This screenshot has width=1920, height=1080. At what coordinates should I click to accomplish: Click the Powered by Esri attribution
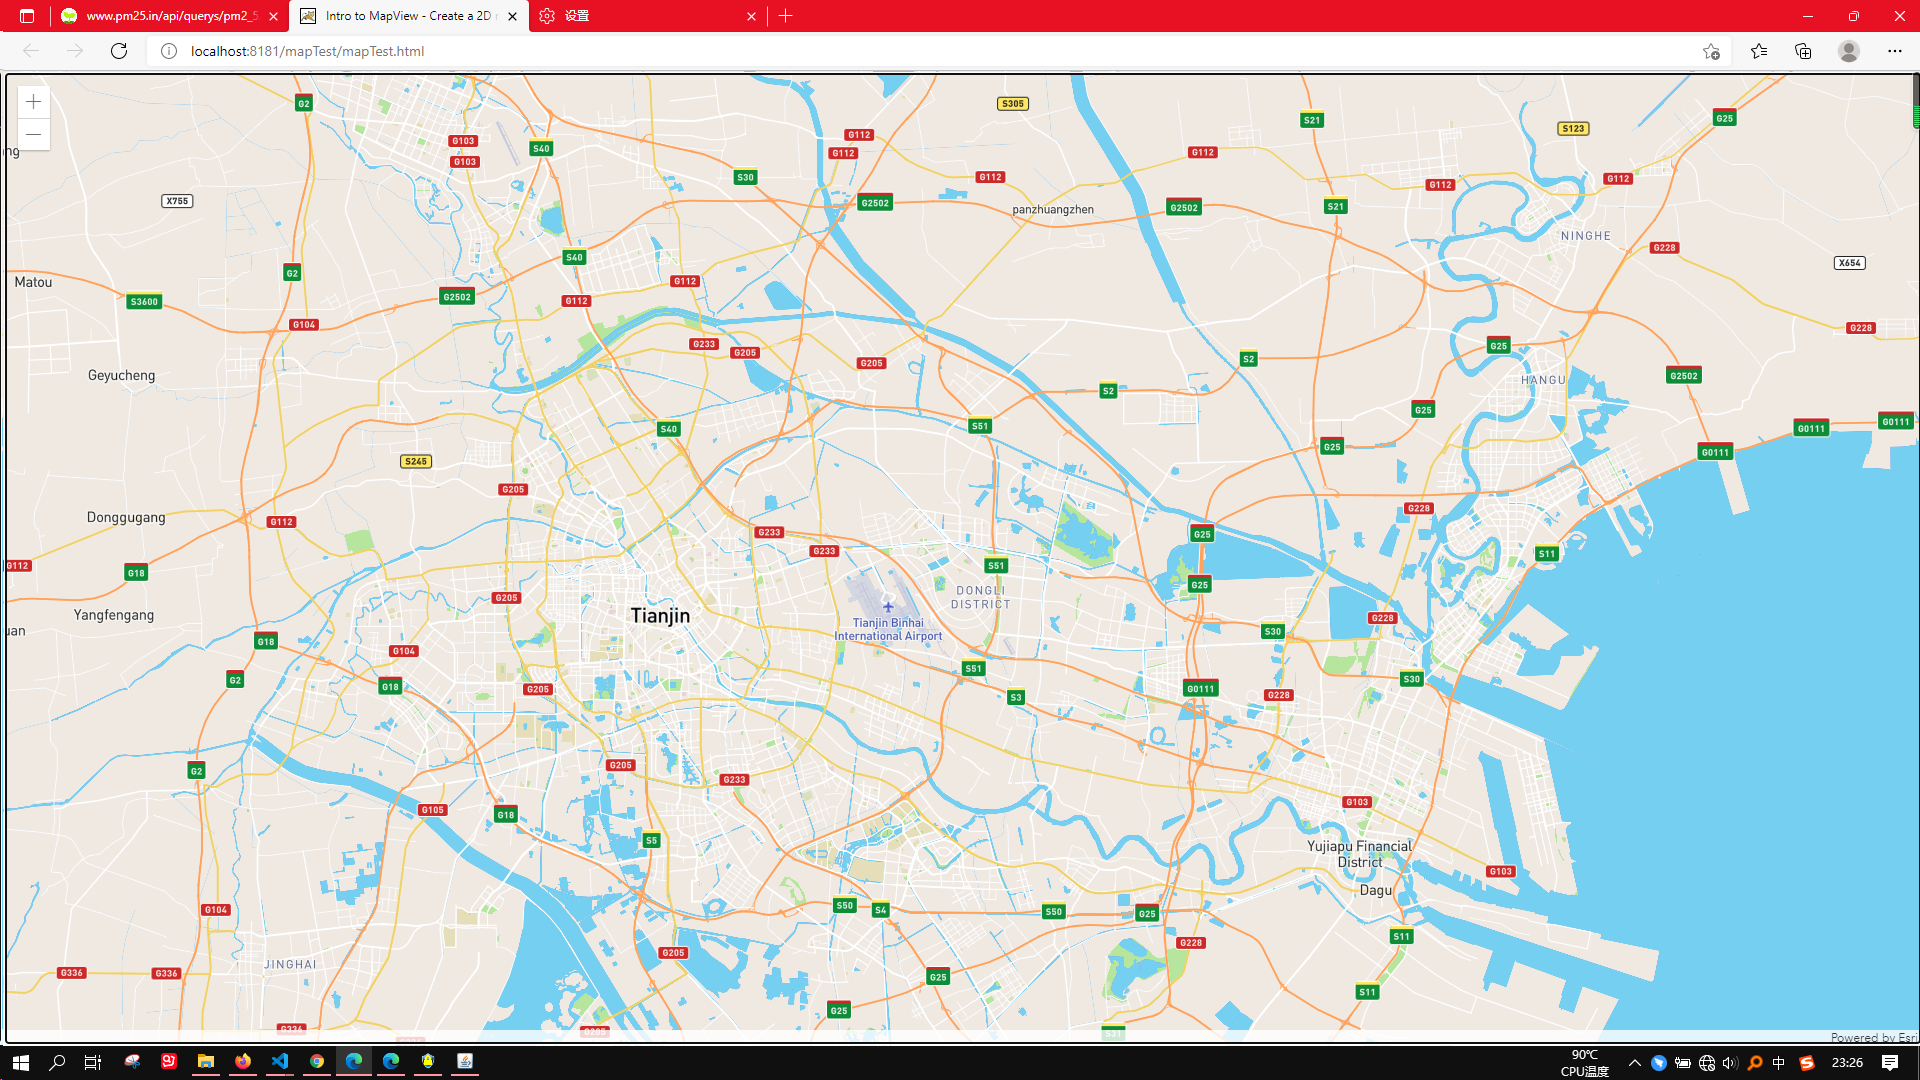pos(1874,1037)
